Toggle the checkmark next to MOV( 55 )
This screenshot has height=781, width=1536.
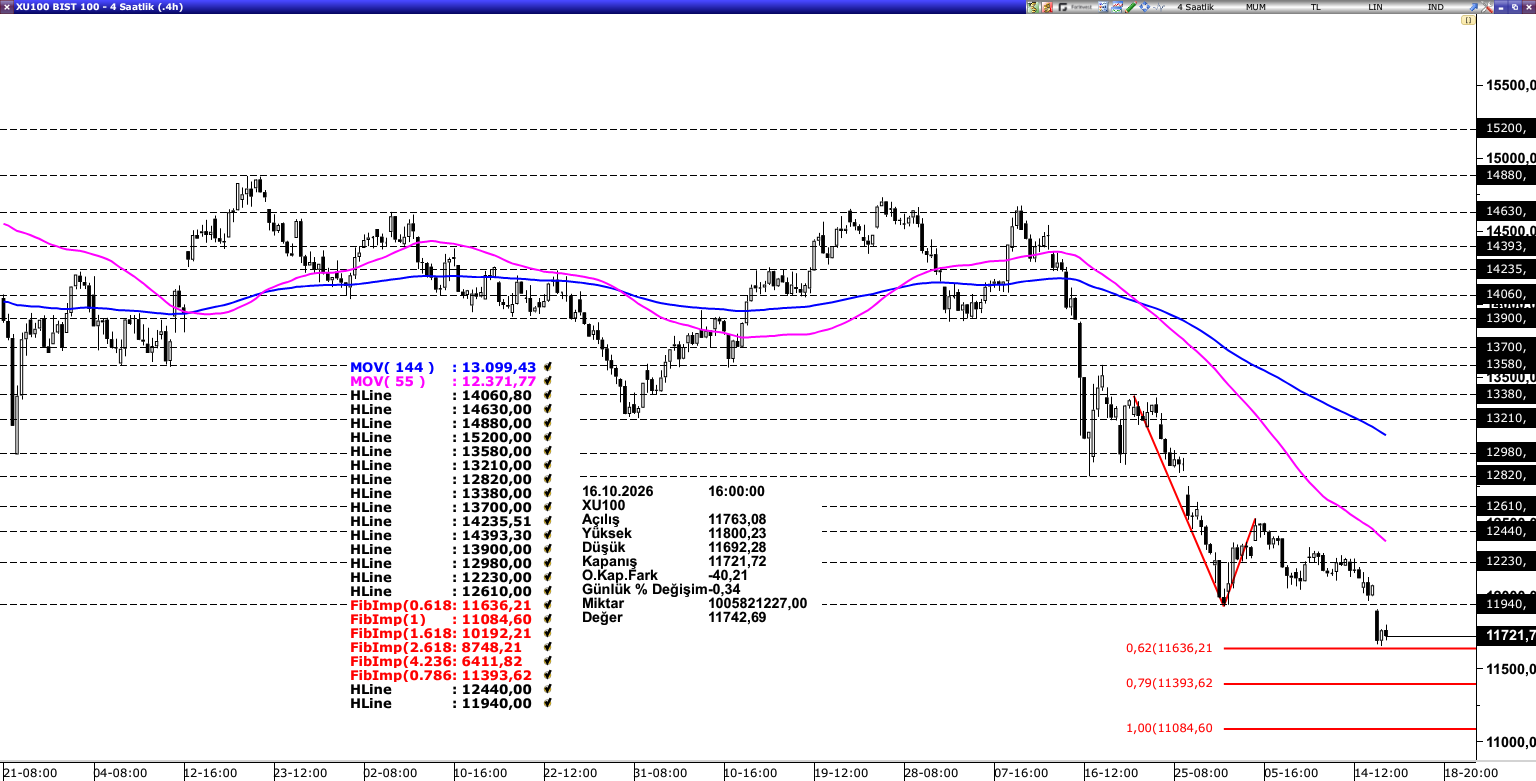coord(547,381)
